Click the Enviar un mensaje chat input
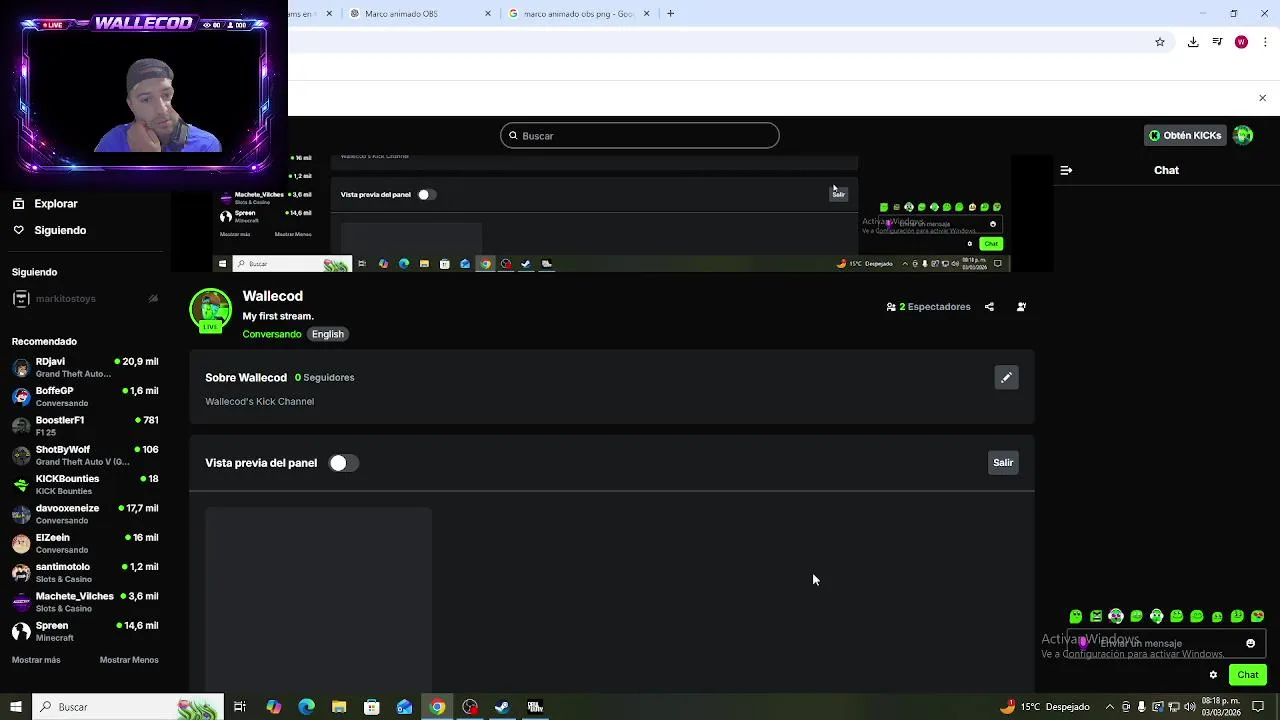Image resolution: width=1280 pixels, height=720 pixels. (1165, 643)
